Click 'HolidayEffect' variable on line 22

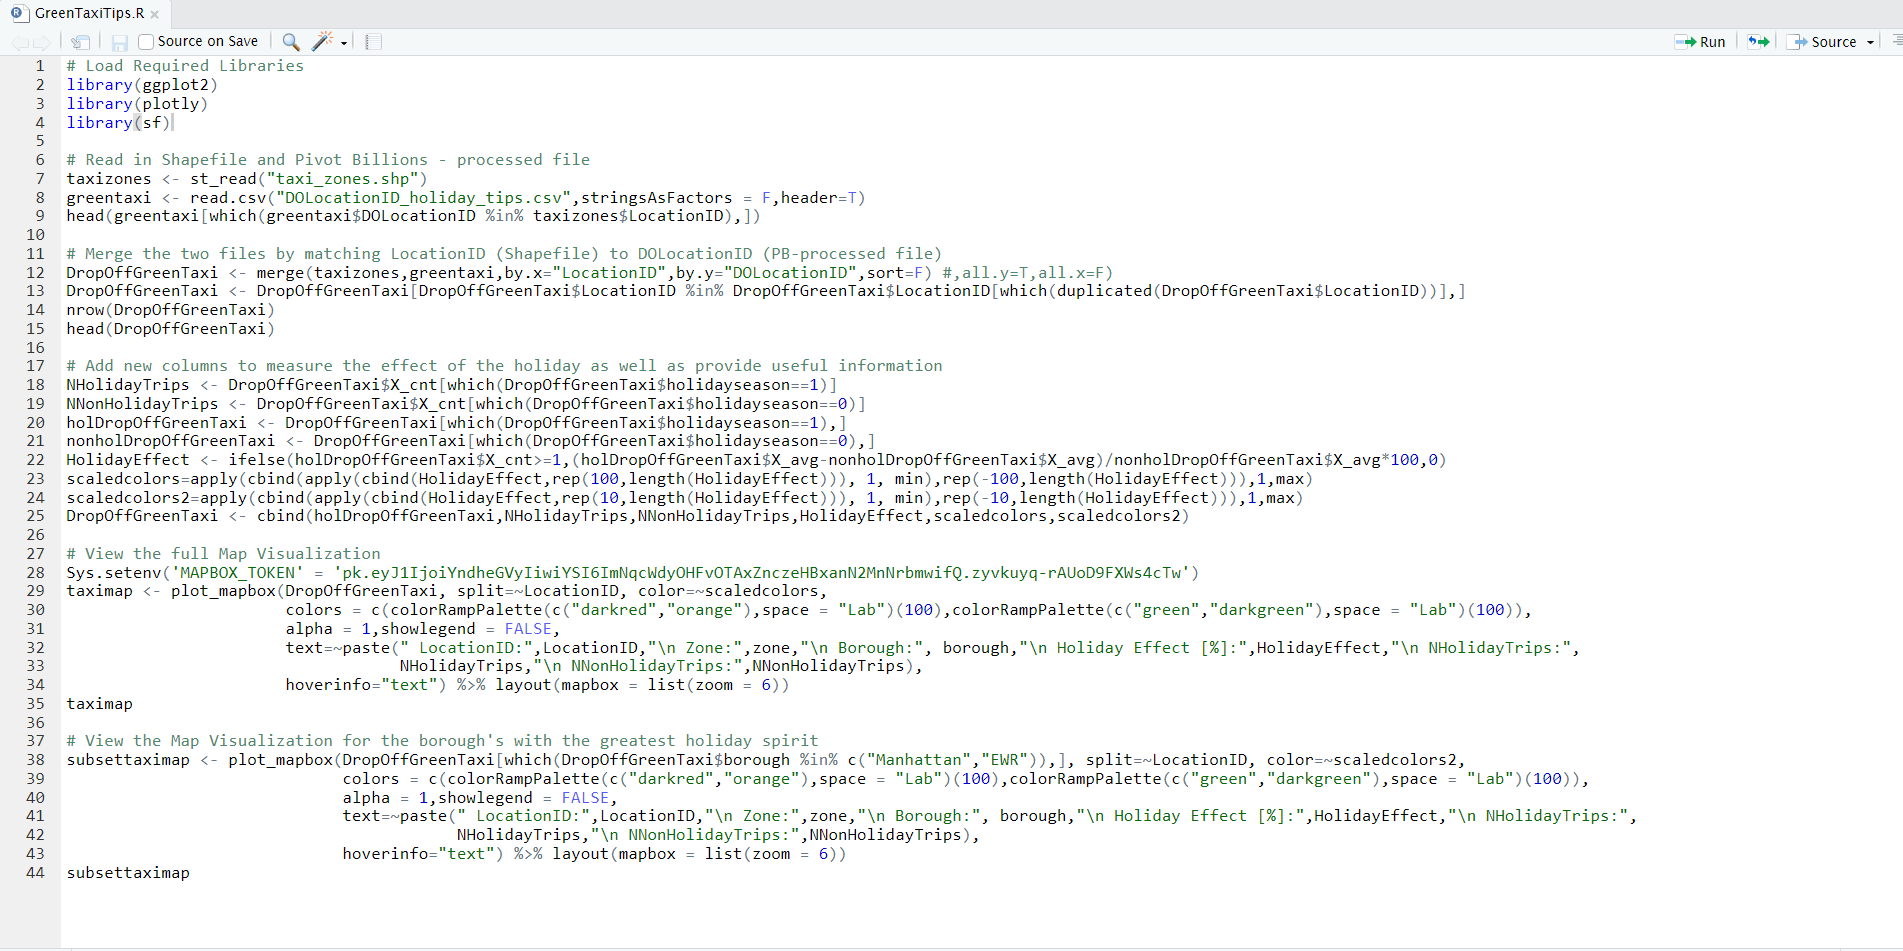128,460
